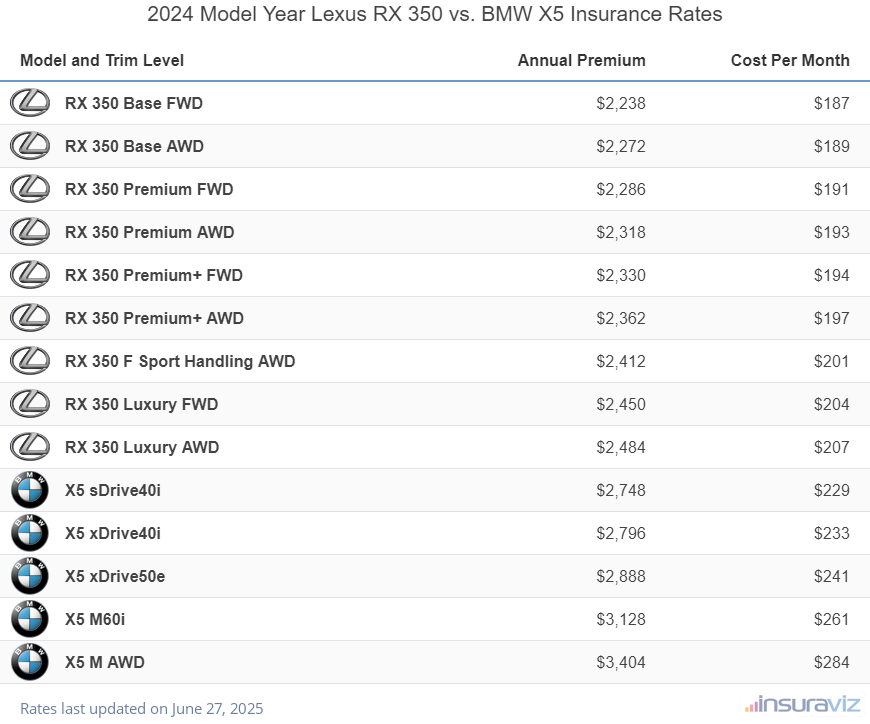Click the $2,412 annual premium value
The image size is (870, 724).
coord(621,361)
